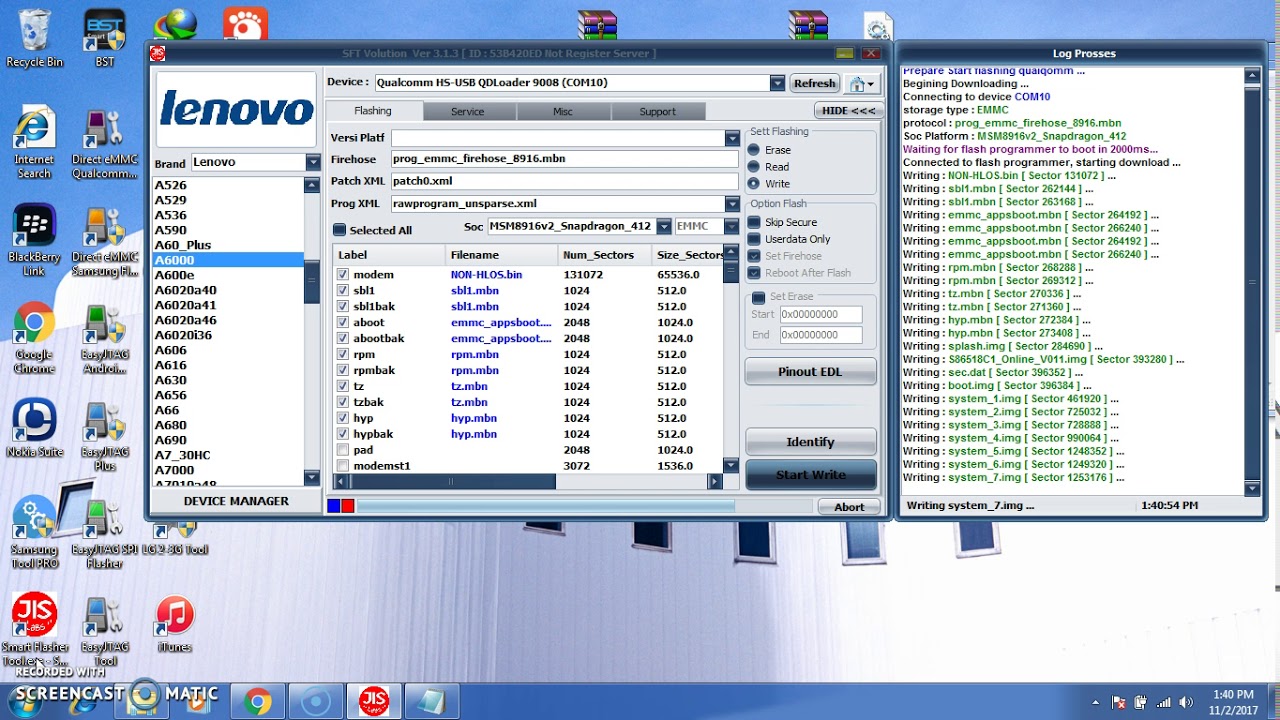Open the Soc platform dropdown

663,227
